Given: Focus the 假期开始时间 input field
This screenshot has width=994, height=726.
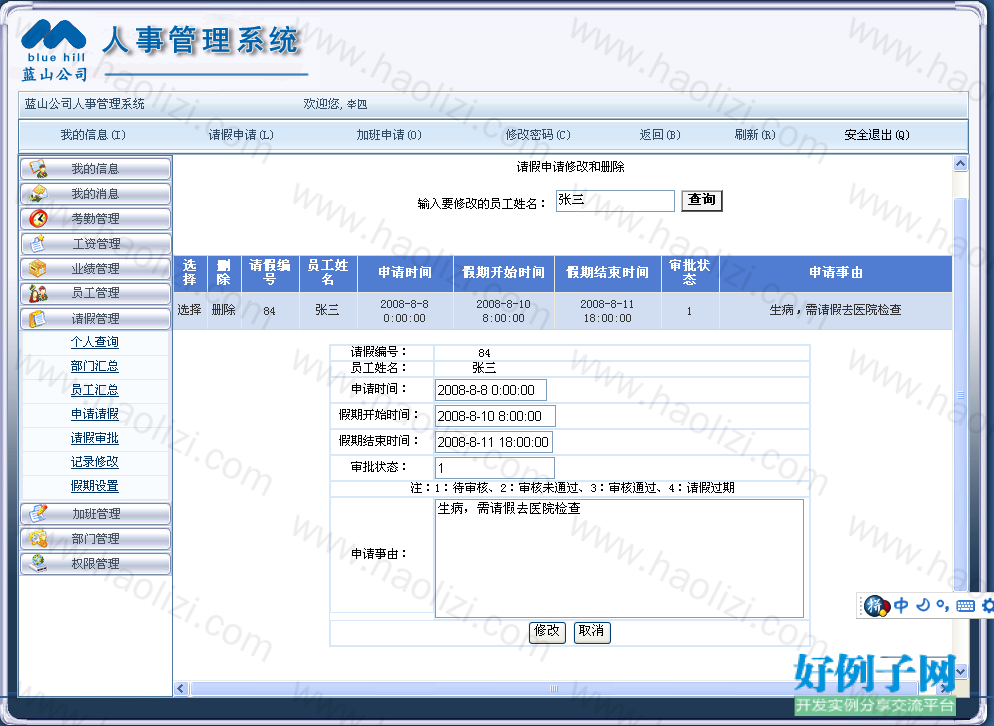Looking at the screenshot, I should tap(495, 416).
